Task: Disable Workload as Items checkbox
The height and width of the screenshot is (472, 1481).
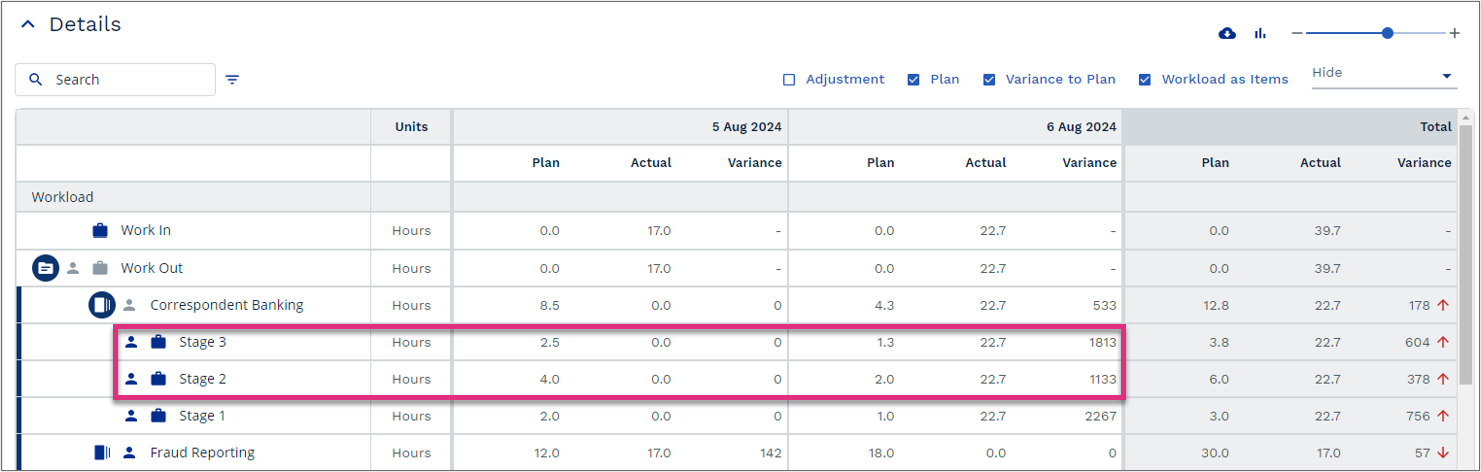Action: [x=1145, y=79]
